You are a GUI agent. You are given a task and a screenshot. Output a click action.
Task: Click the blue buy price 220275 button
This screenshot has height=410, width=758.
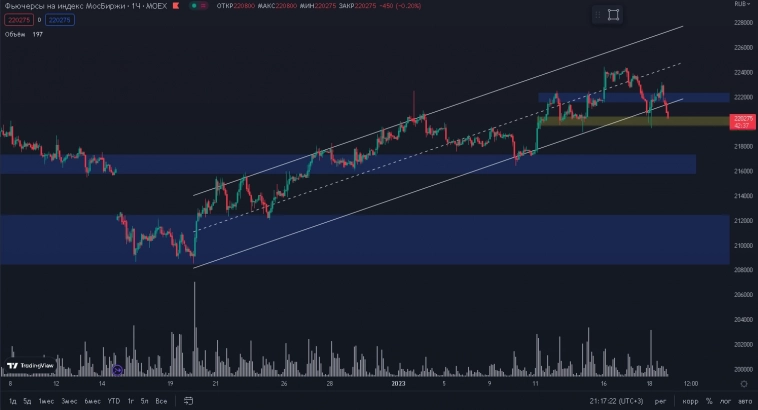[x=60, y=20]
